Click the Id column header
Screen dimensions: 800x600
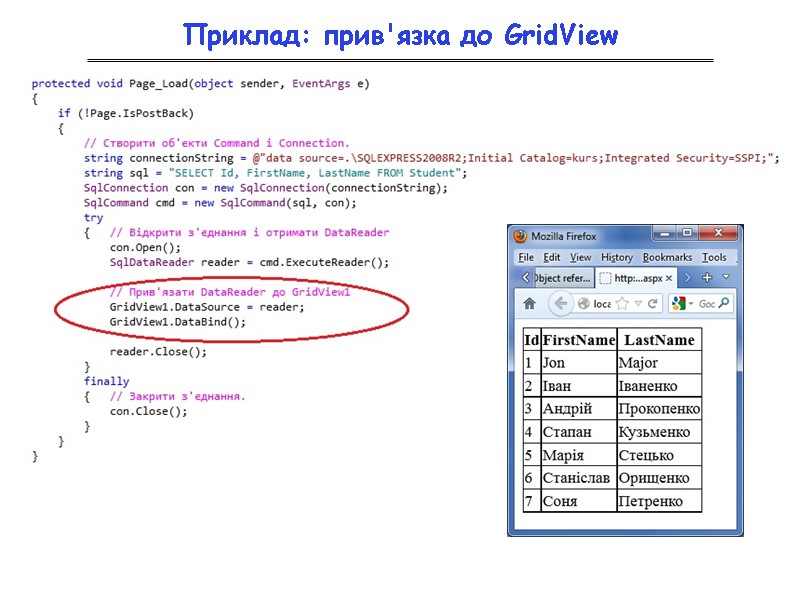click(x=532, y=340)
